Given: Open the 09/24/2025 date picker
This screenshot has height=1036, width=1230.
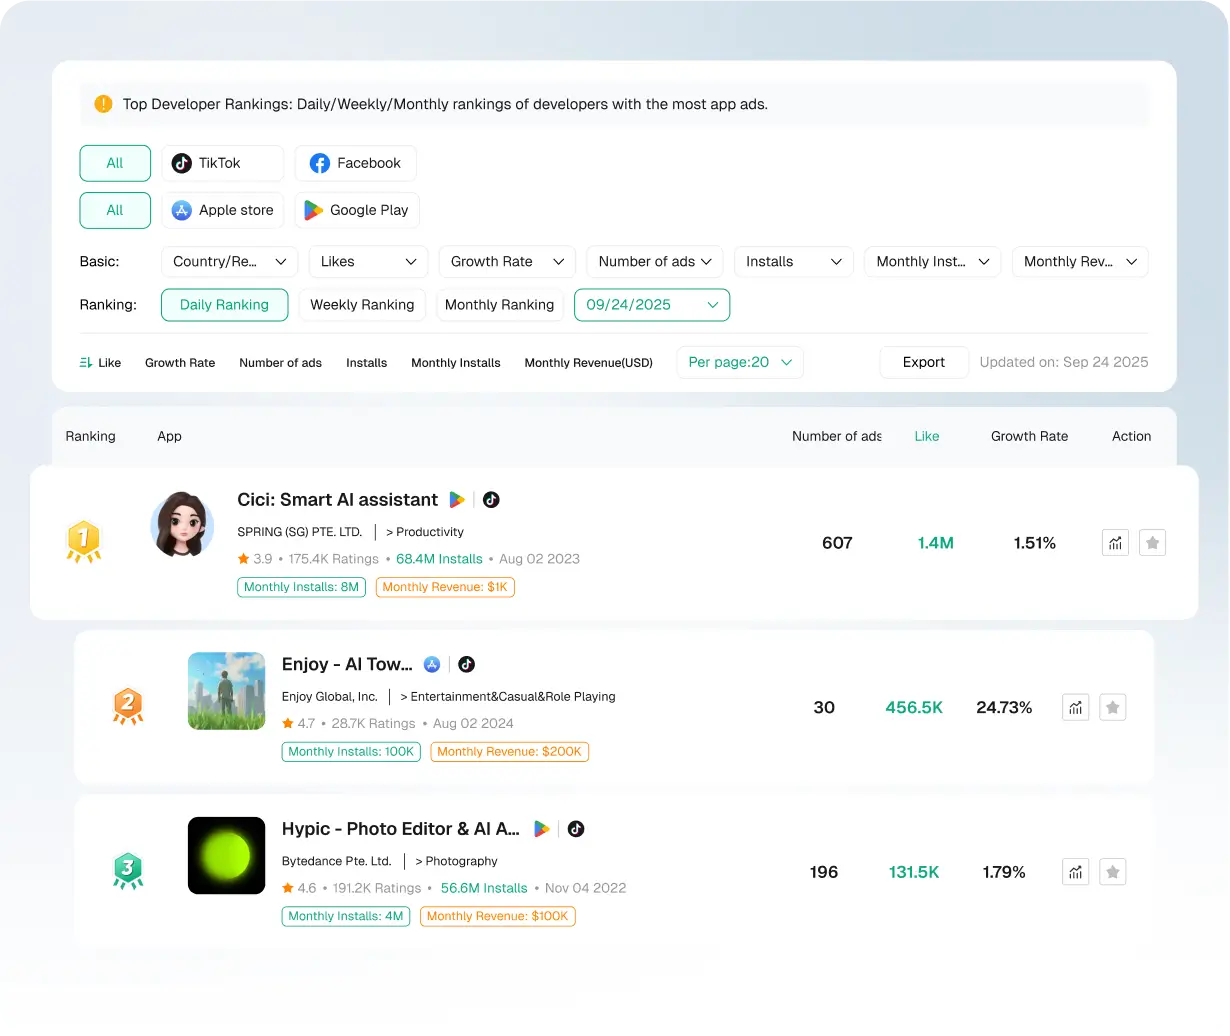Looking at the screenshot, I should point(652,305).
